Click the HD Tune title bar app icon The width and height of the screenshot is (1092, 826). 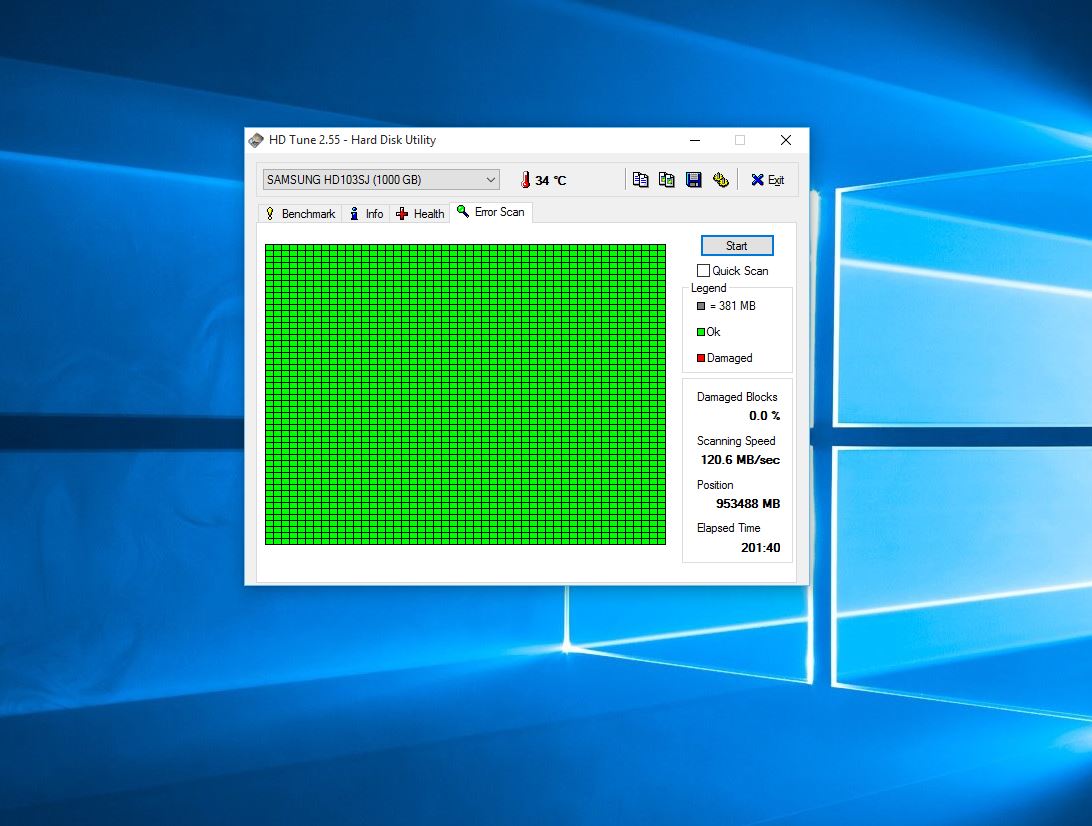[x=256, y=140]
